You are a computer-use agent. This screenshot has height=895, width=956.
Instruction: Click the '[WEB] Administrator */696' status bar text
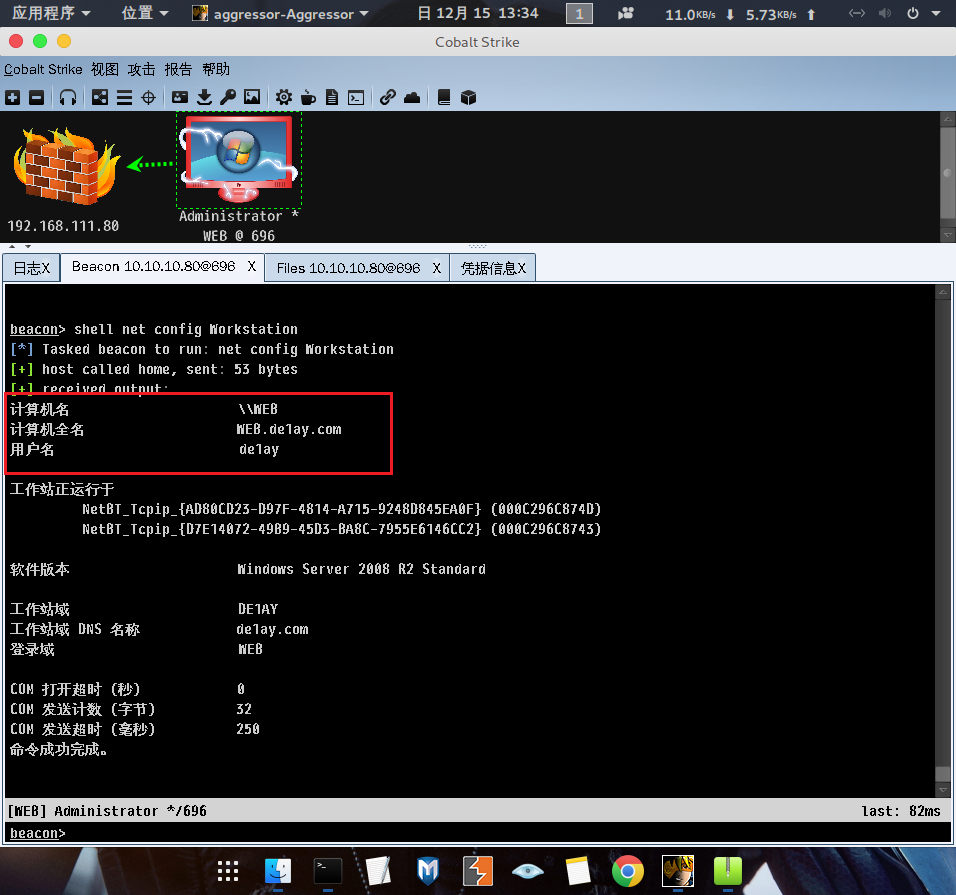[x=107, y=811]
